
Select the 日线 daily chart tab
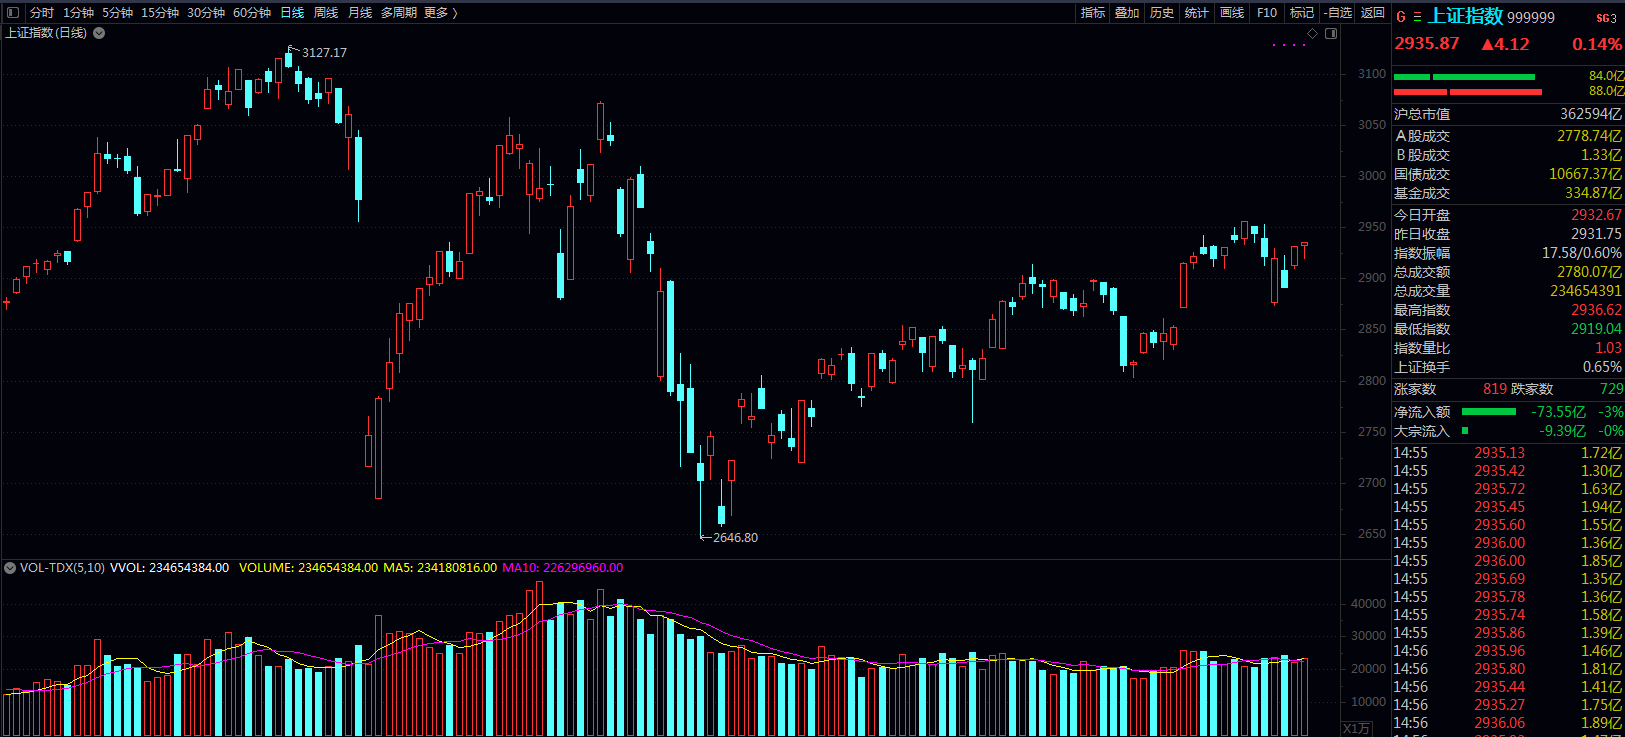pyautogui.click(x=292, y=13)
